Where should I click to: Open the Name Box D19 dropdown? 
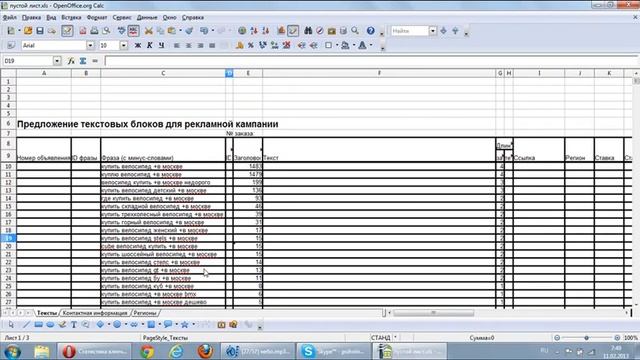pos(57,61)
